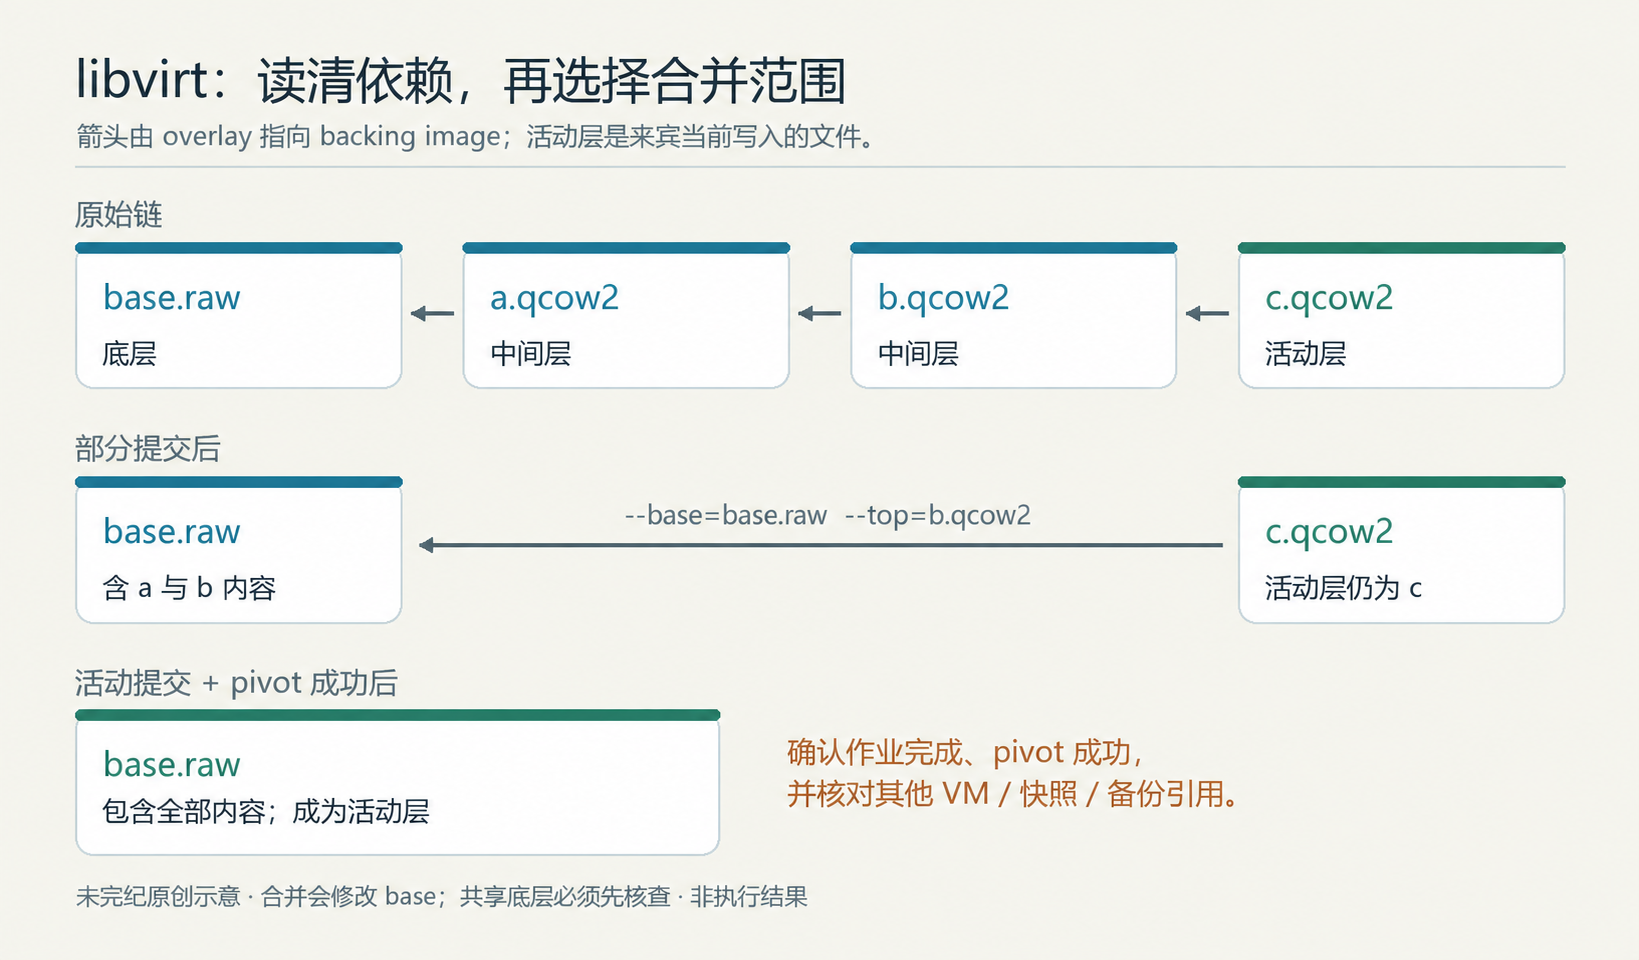Click the title "libvirt：读清依赖，再选择合并范围"
This screenshot has width=1639, height=960.
(x=461, y=80)
